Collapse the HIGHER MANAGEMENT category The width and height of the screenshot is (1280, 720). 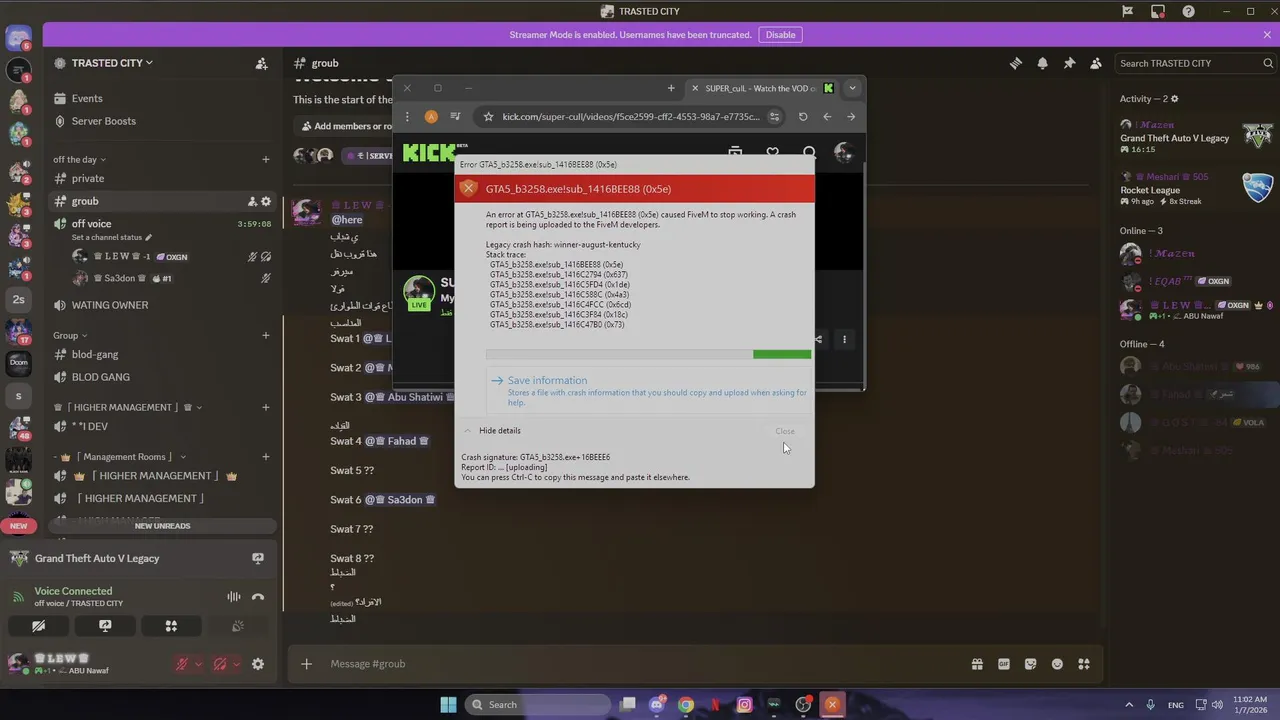129,407
